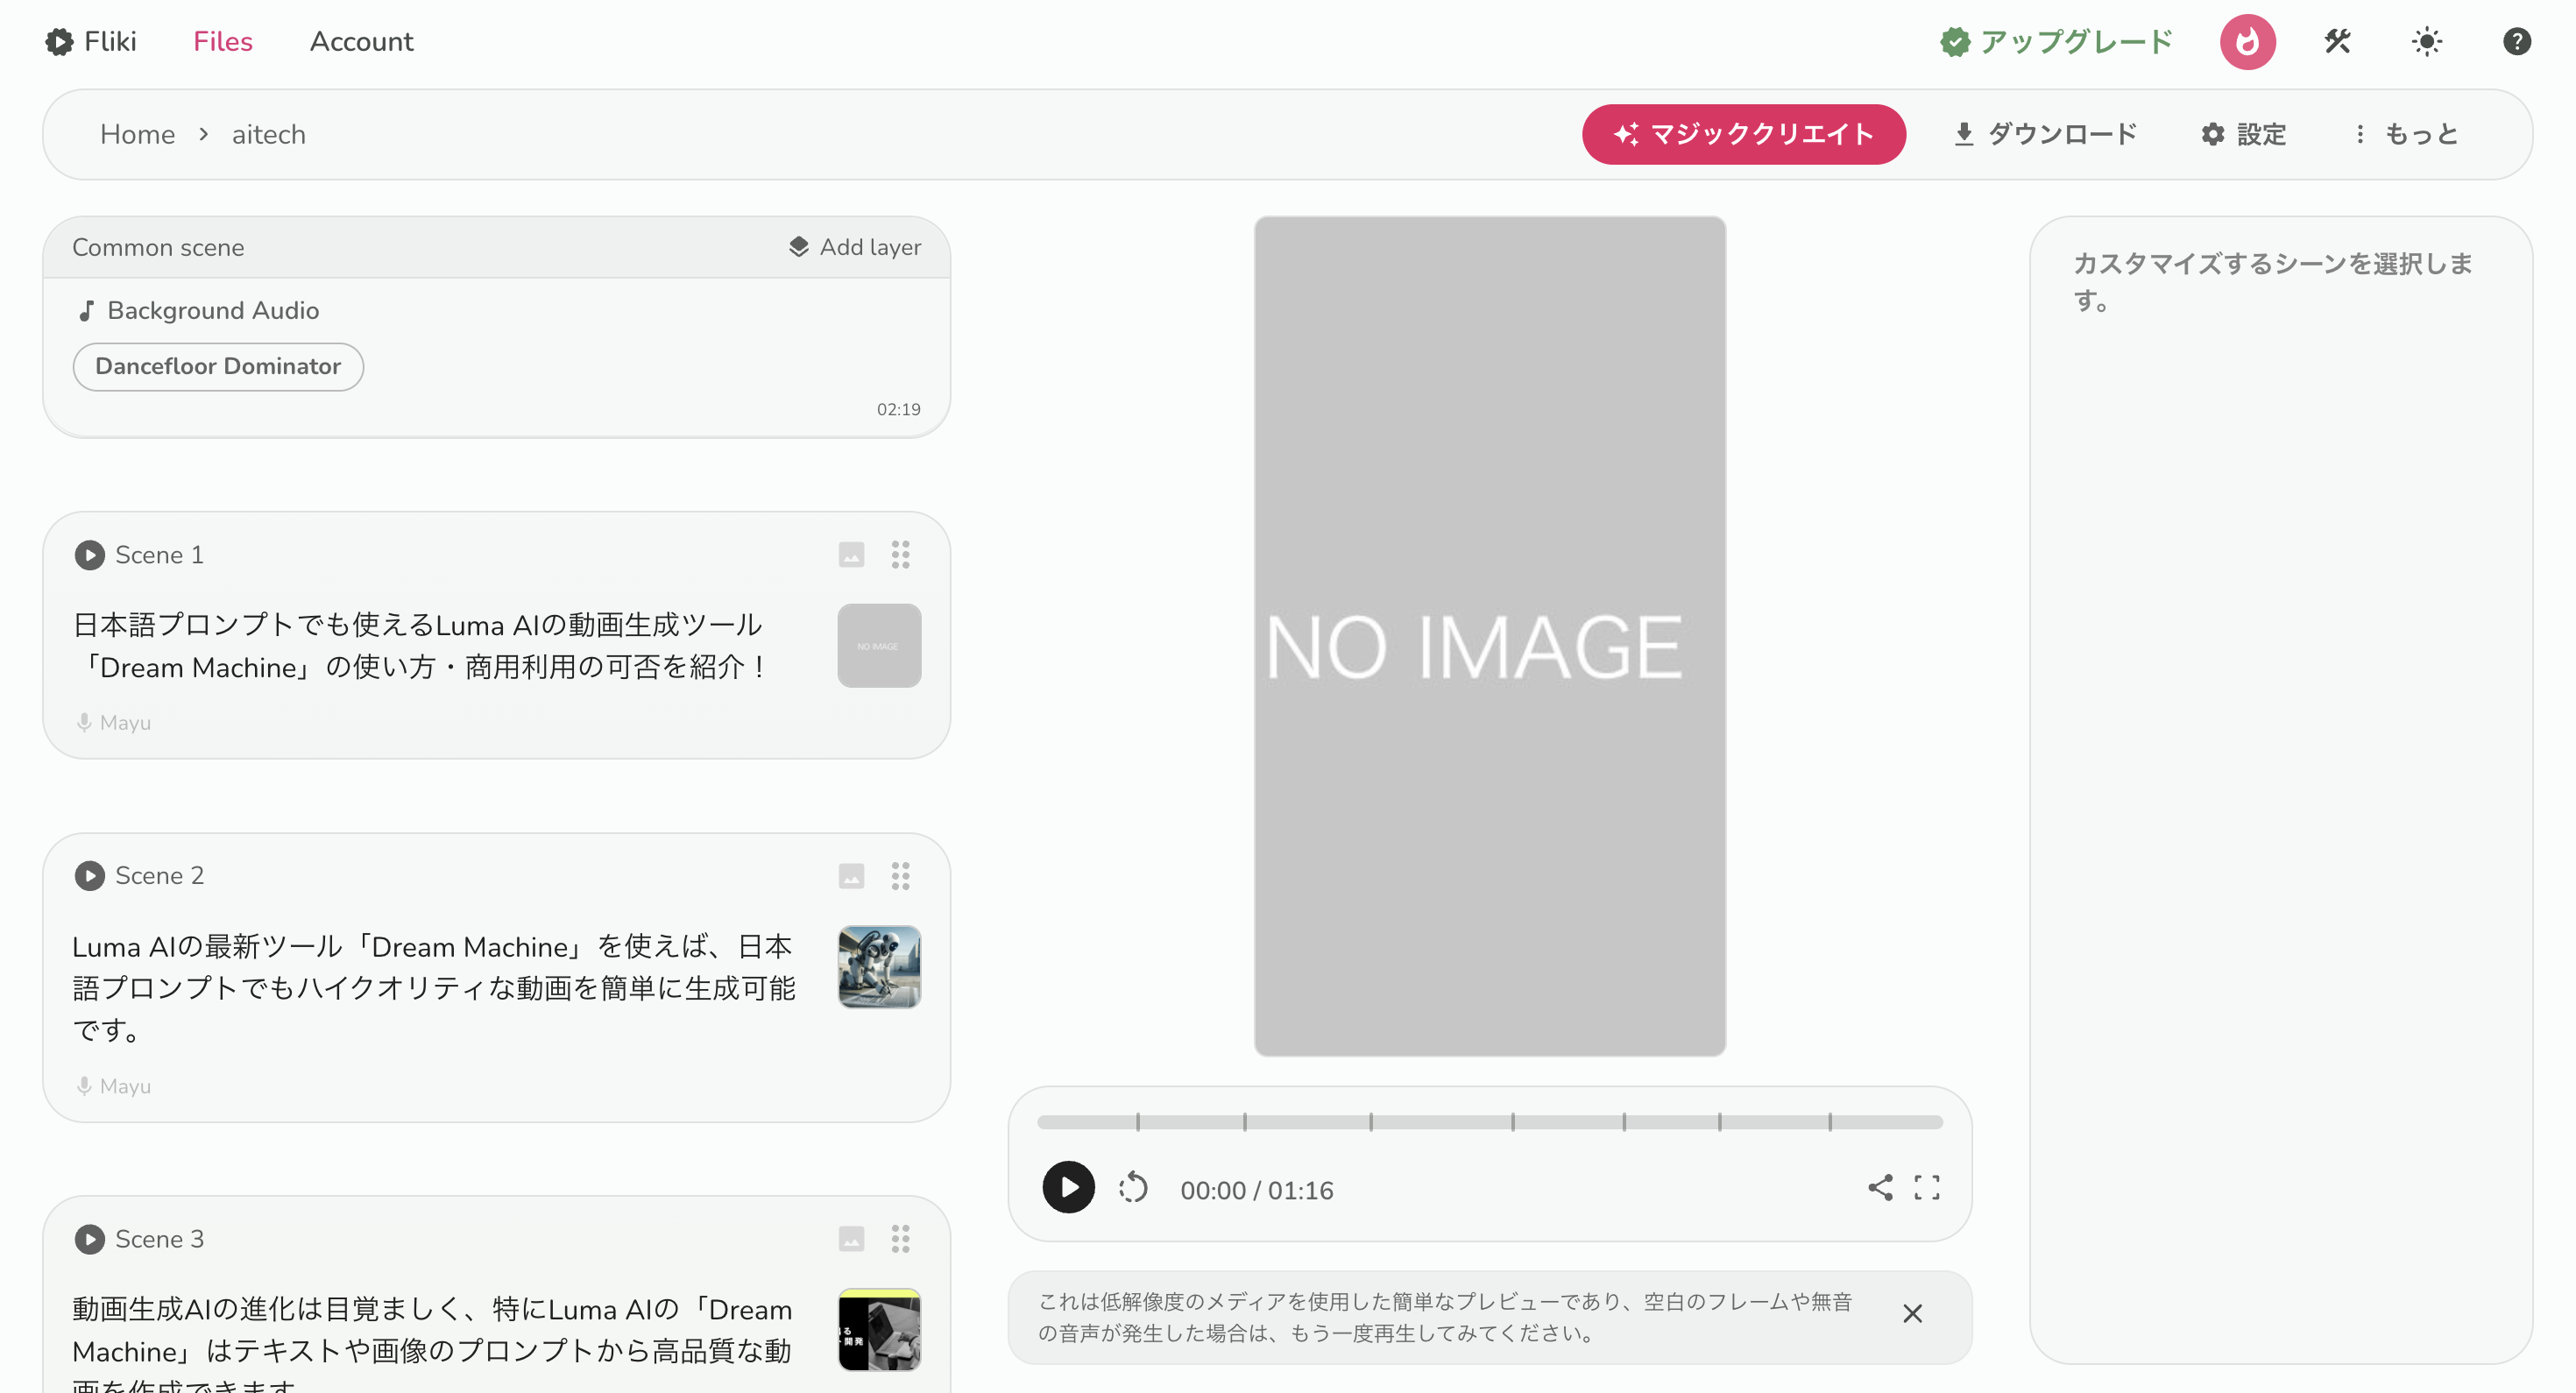Open the Scene 2 robot thumbnail

(x=879, y=966)
